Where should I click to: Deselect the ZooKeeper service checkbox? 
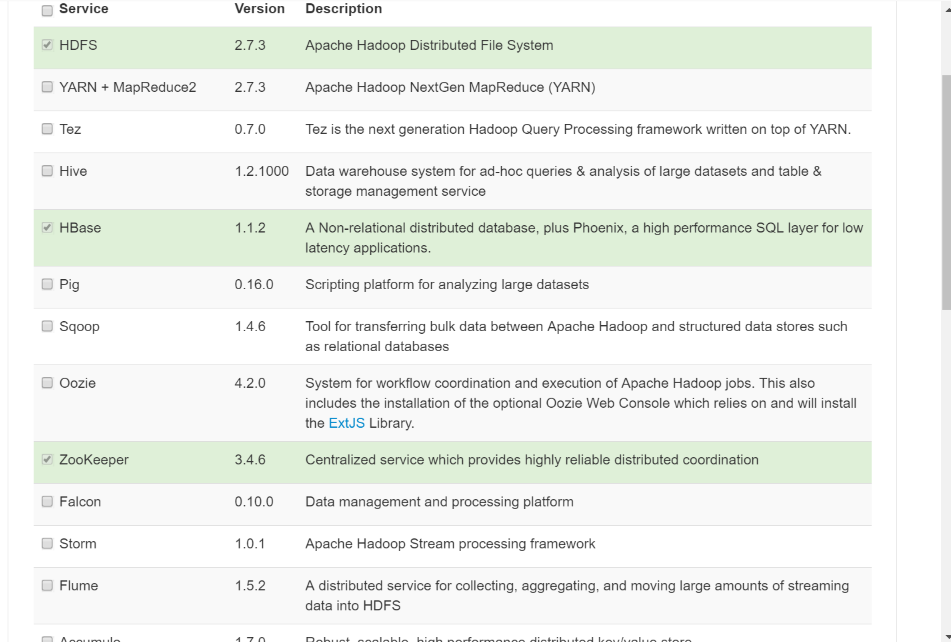pos(47,461)
